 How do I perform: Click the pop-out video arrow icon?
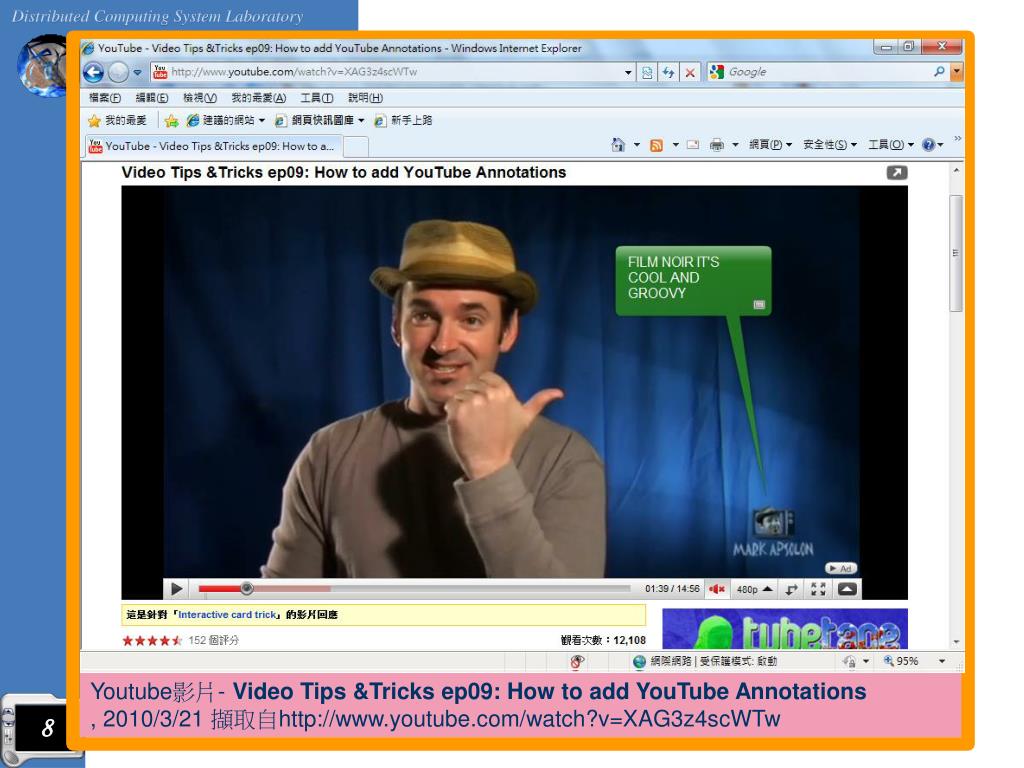coord(897,172)
